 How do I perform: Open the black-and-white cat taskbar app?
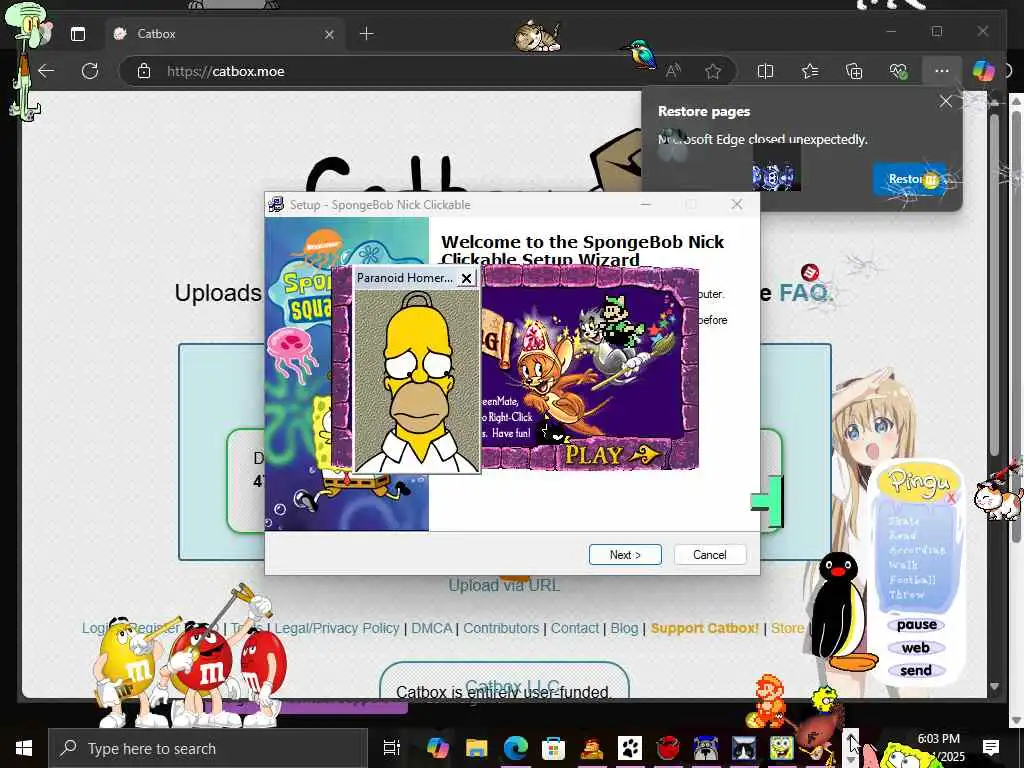(743, 748)
